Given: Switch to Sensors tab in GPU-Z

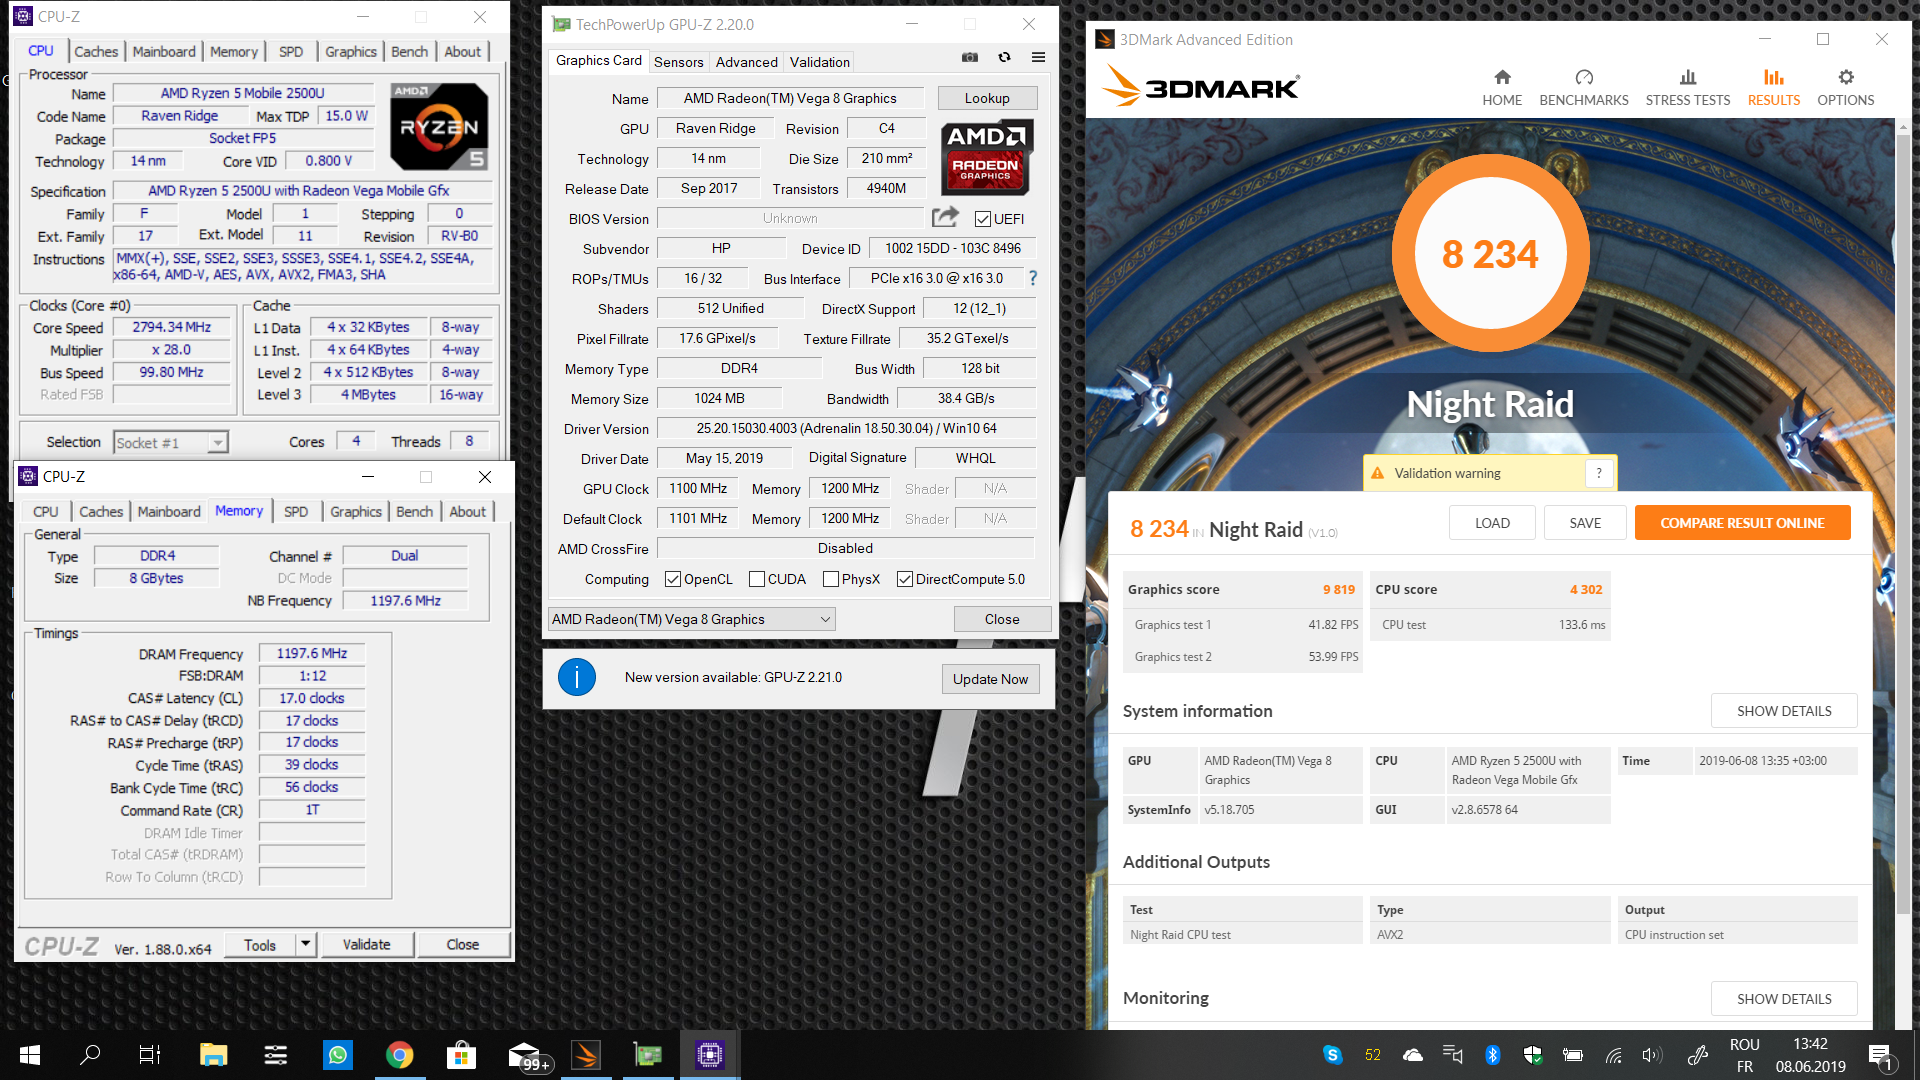Looking at the screenshot, I should 678,62.
